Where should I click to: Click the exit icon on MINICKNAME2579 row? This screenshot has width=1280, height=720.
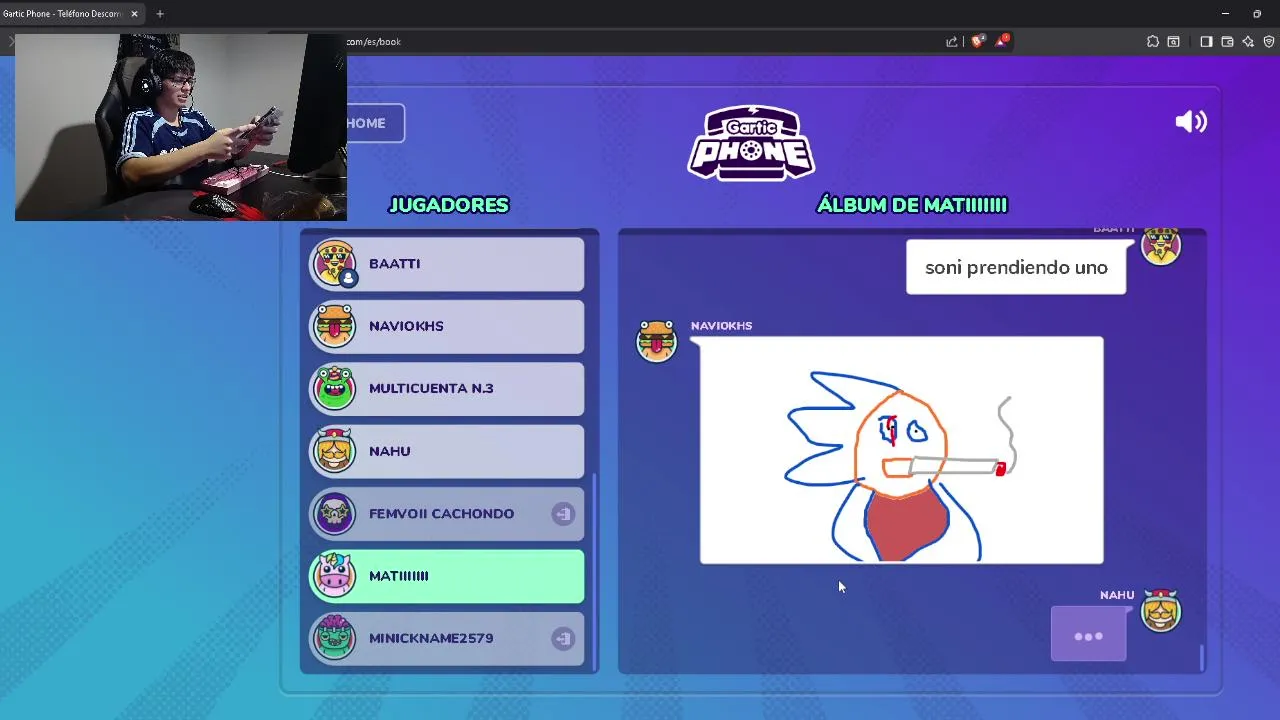(x=563, y=638)
